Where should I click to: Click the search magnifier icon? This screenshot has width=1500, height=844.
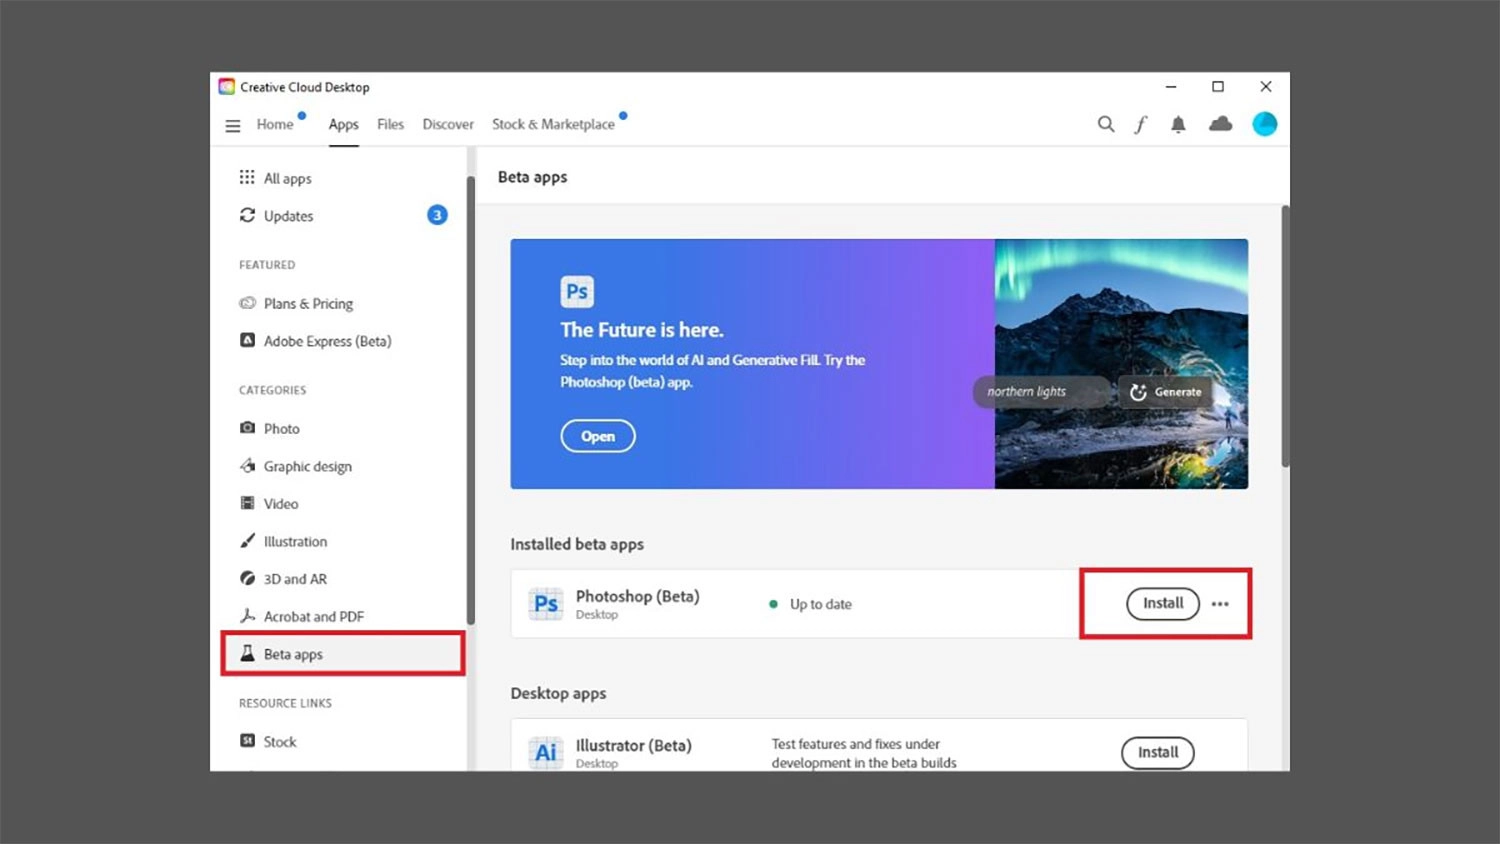pyautogui.click(x=1106, y=124)
